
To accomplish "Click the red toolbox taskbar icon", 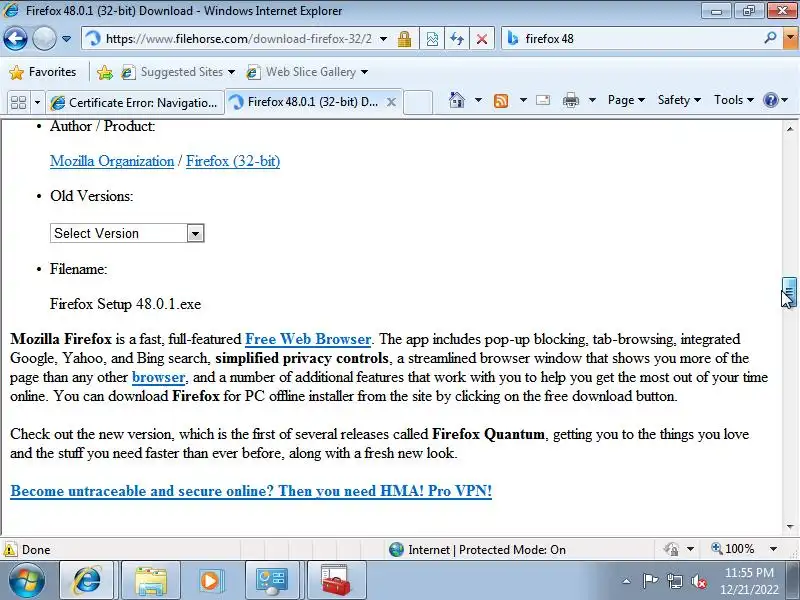I will [336, 580].
